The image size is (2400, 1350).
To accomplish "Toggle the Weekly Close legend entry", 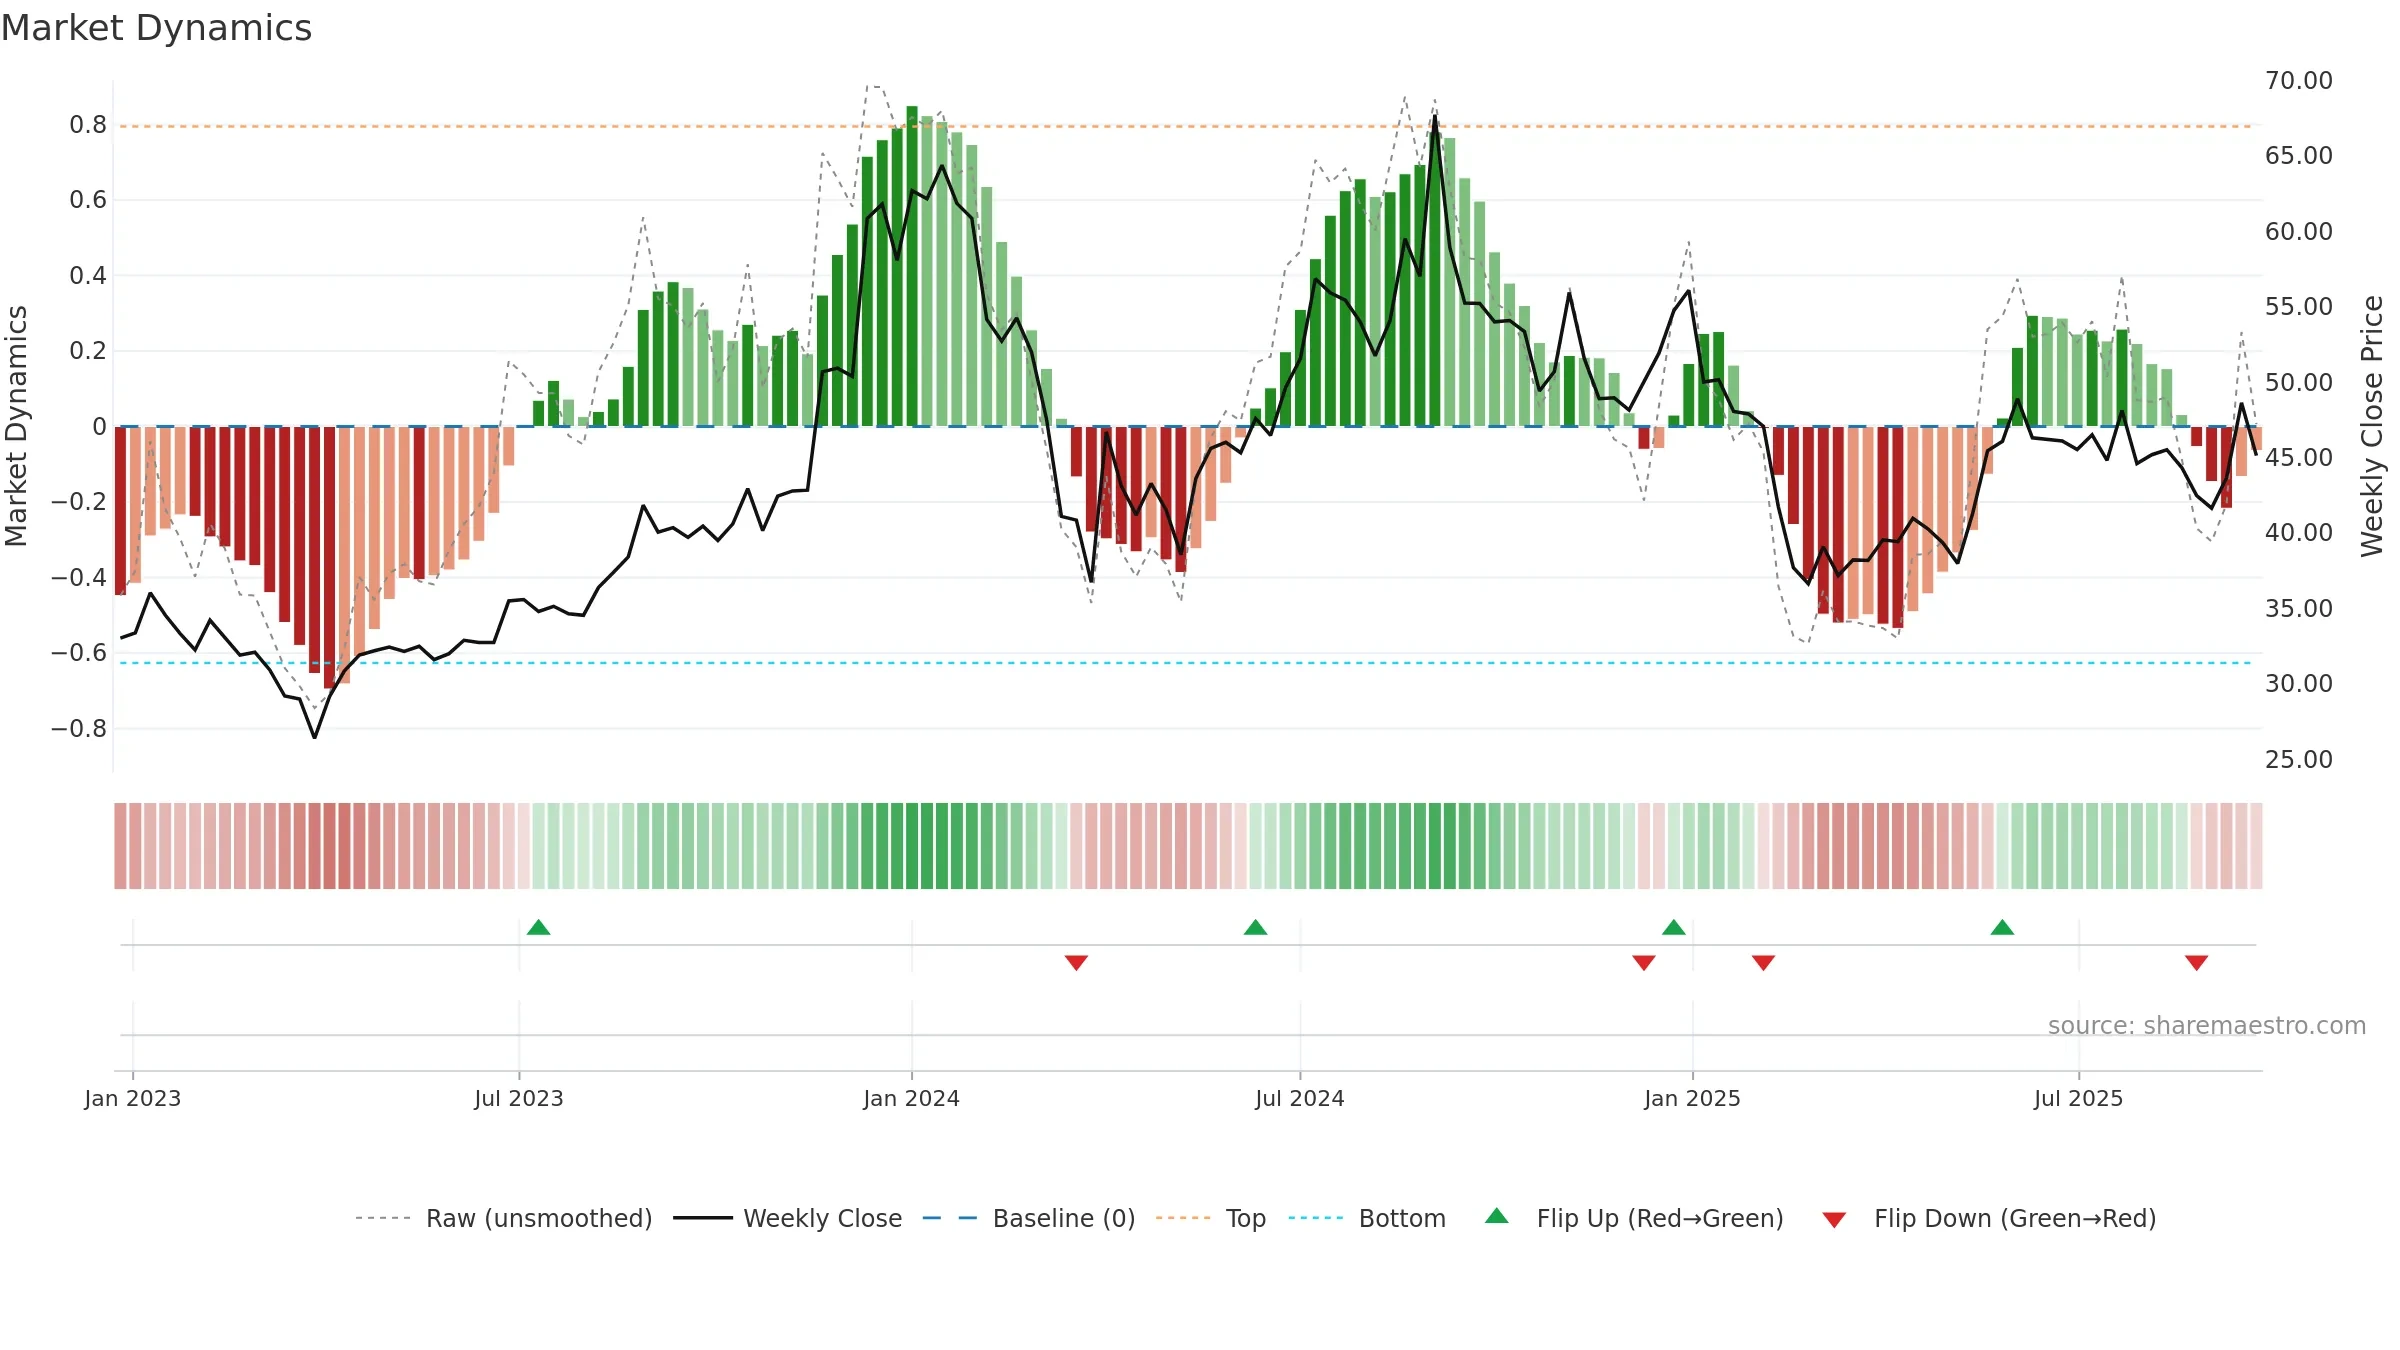I will tap(788, 1218).
